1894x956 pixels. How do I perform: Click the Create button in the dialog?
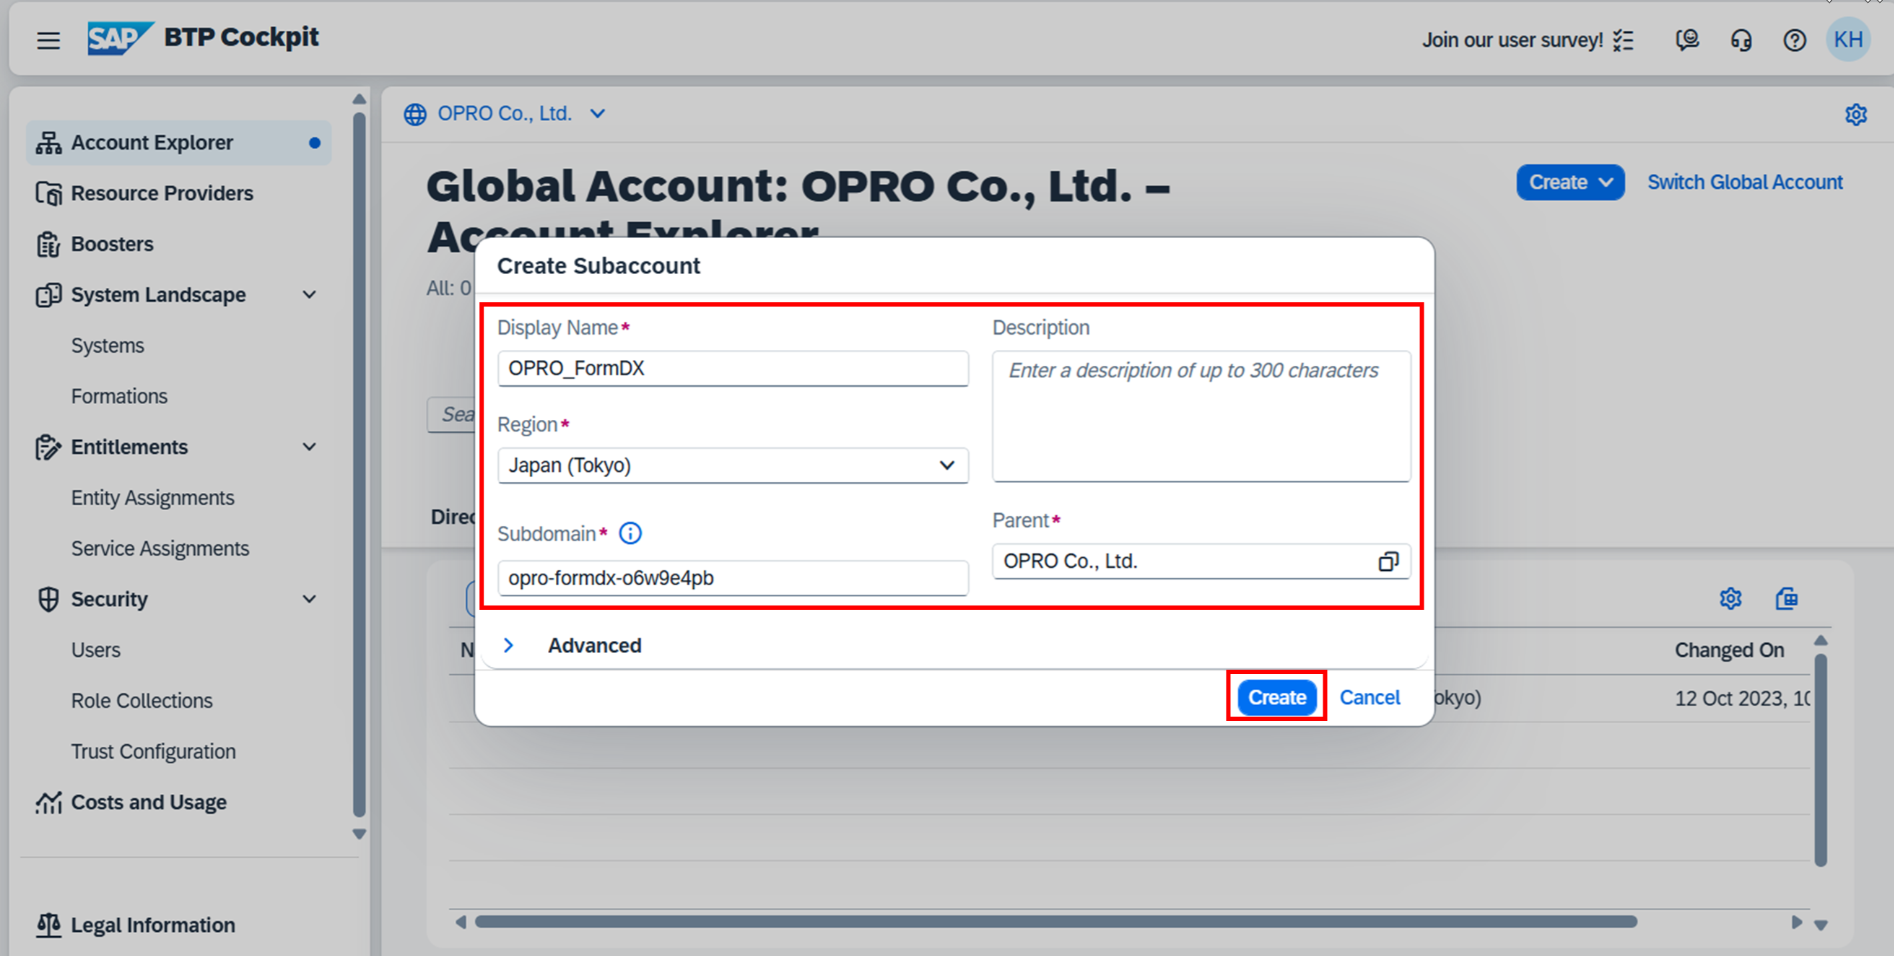tap(1276, 698)
